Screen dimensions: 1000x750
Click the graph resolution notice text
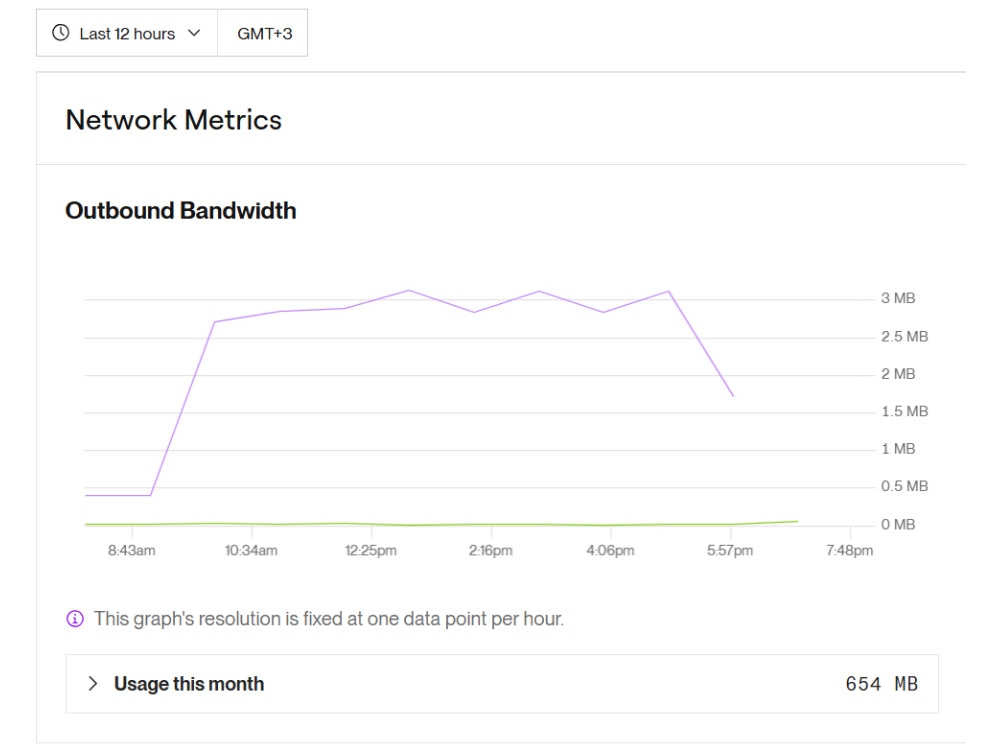[x=329, y=619]
